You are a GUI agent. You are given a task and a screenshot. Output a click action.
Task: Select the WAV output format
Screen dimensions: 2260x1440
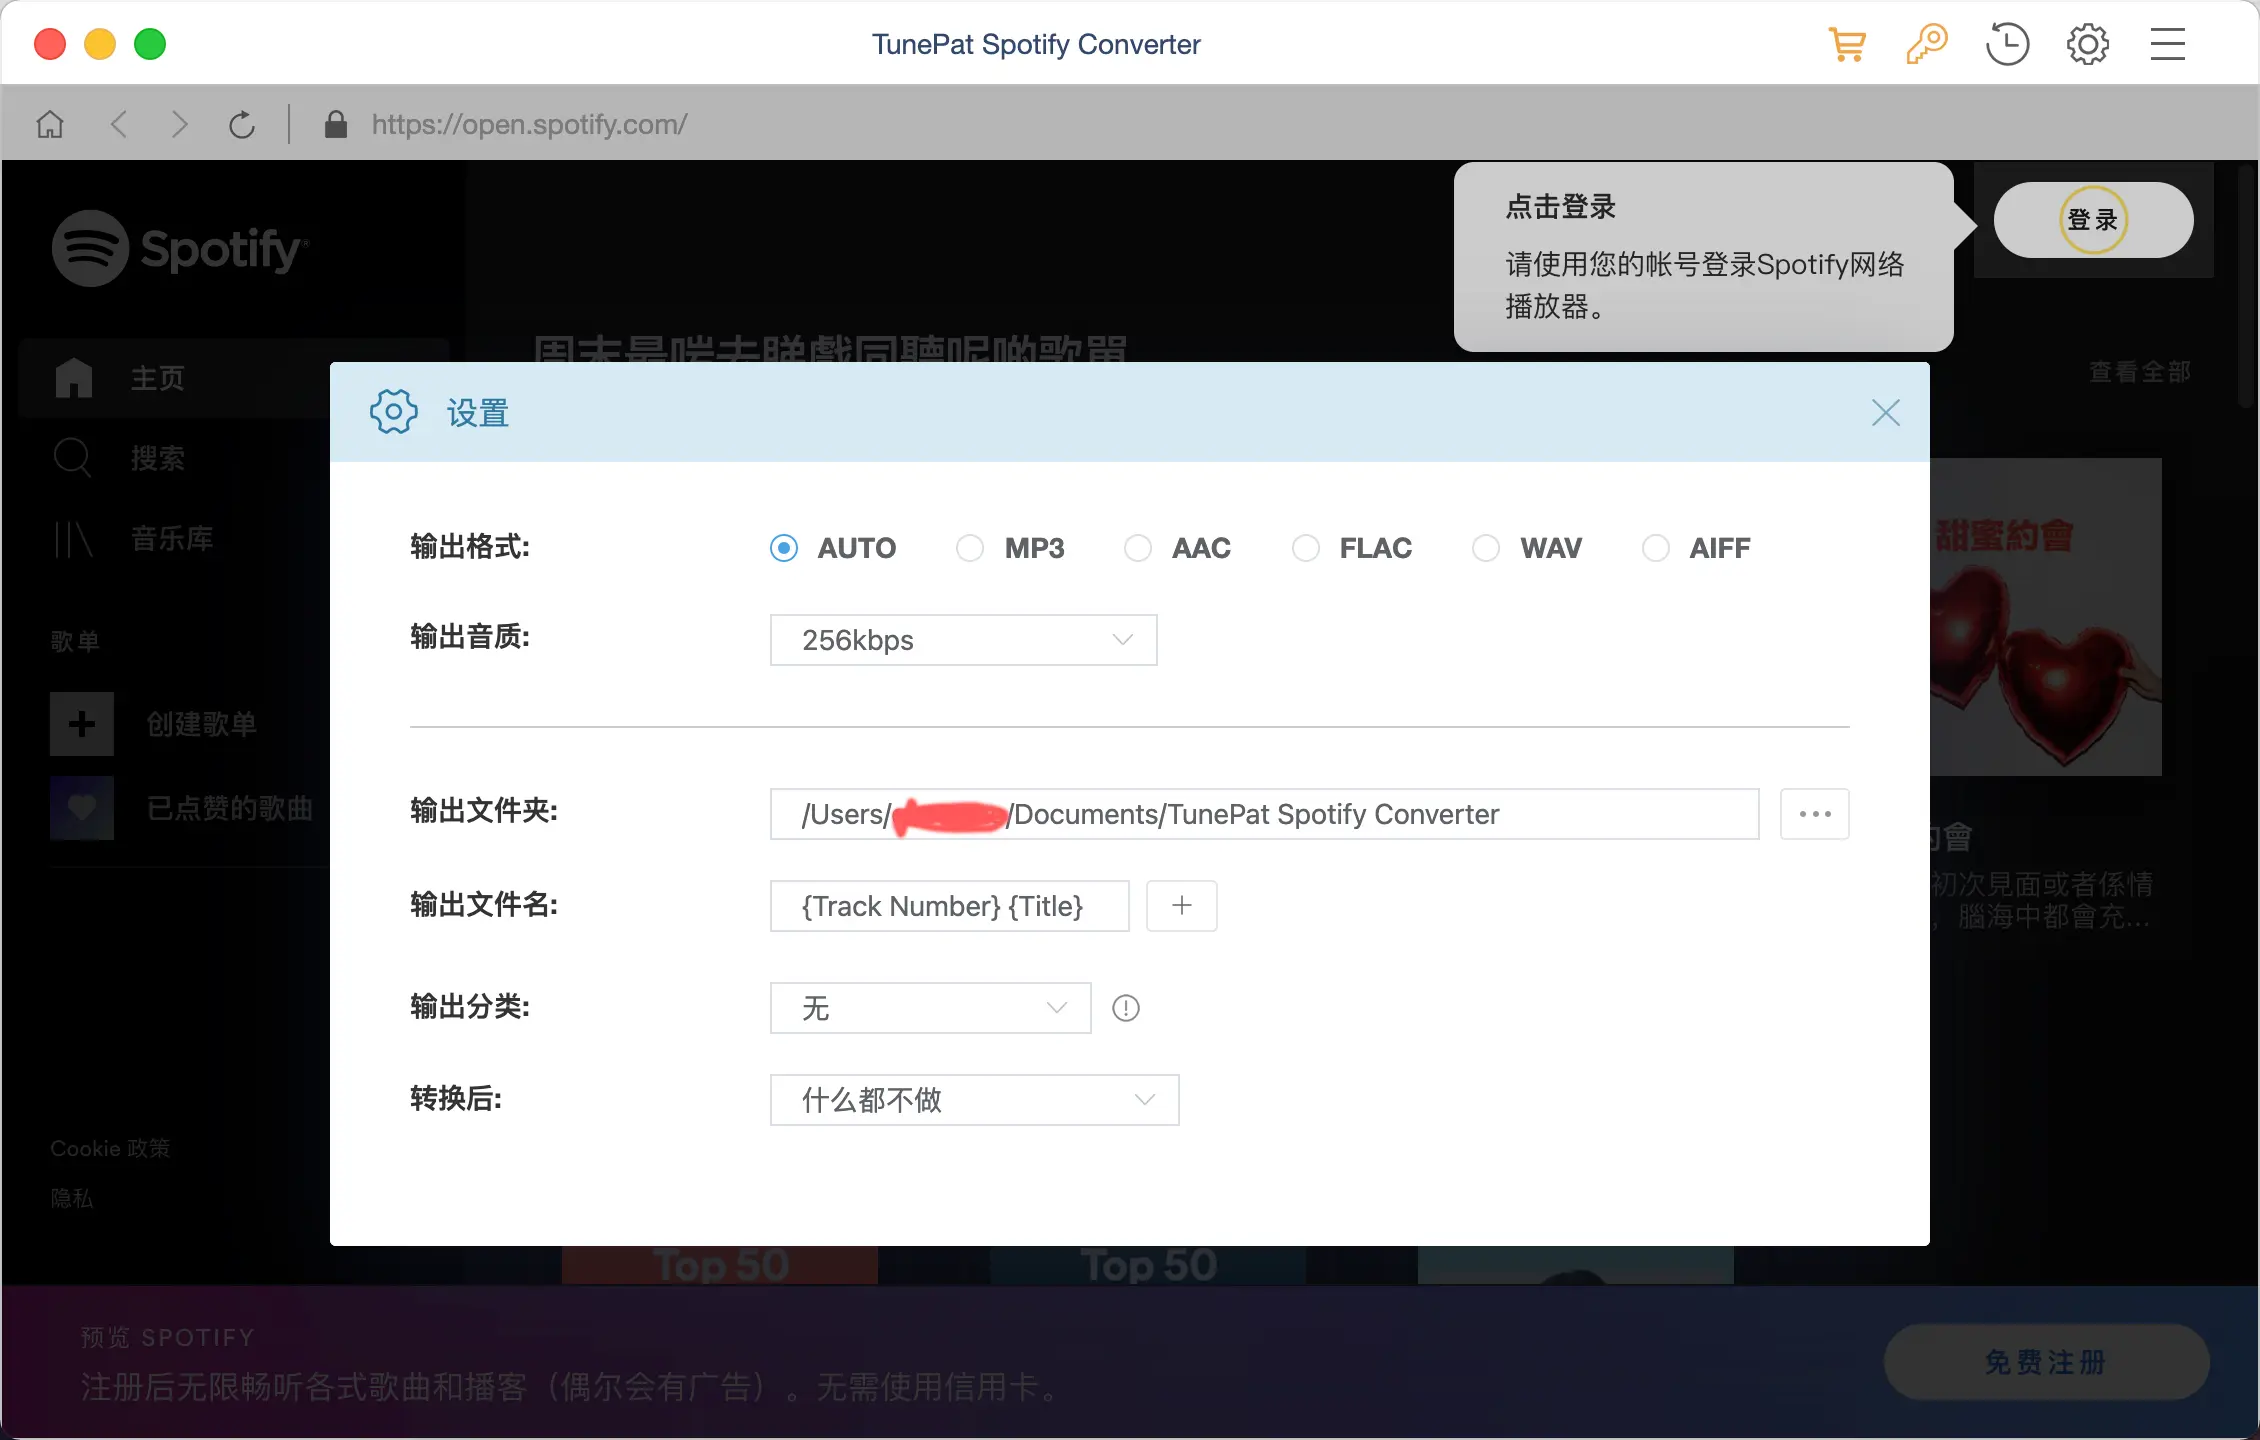tap(1486, 548)
